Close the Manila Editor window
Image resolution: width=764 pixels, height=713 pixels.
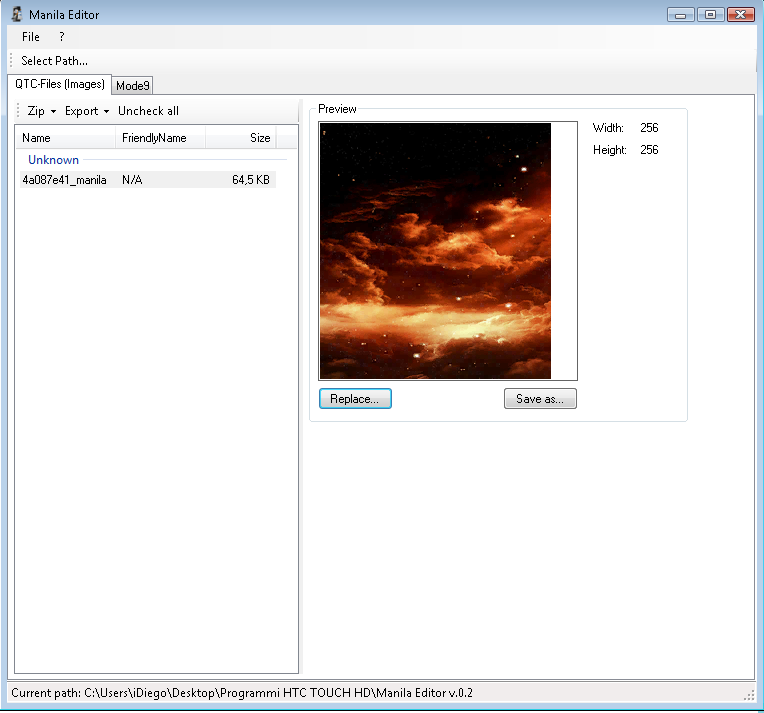click(x=740, y=15)
